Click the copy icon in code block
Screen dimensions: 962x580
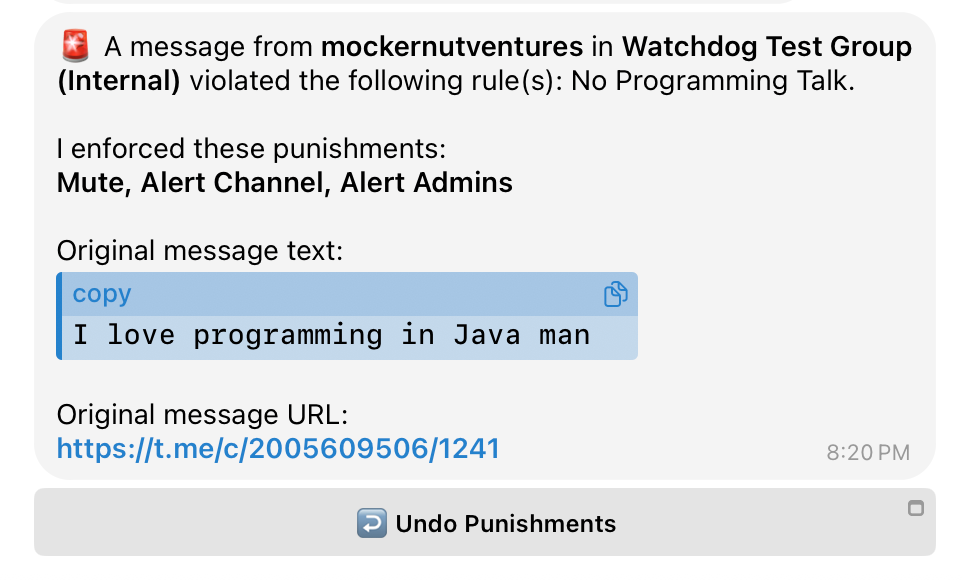615,294
